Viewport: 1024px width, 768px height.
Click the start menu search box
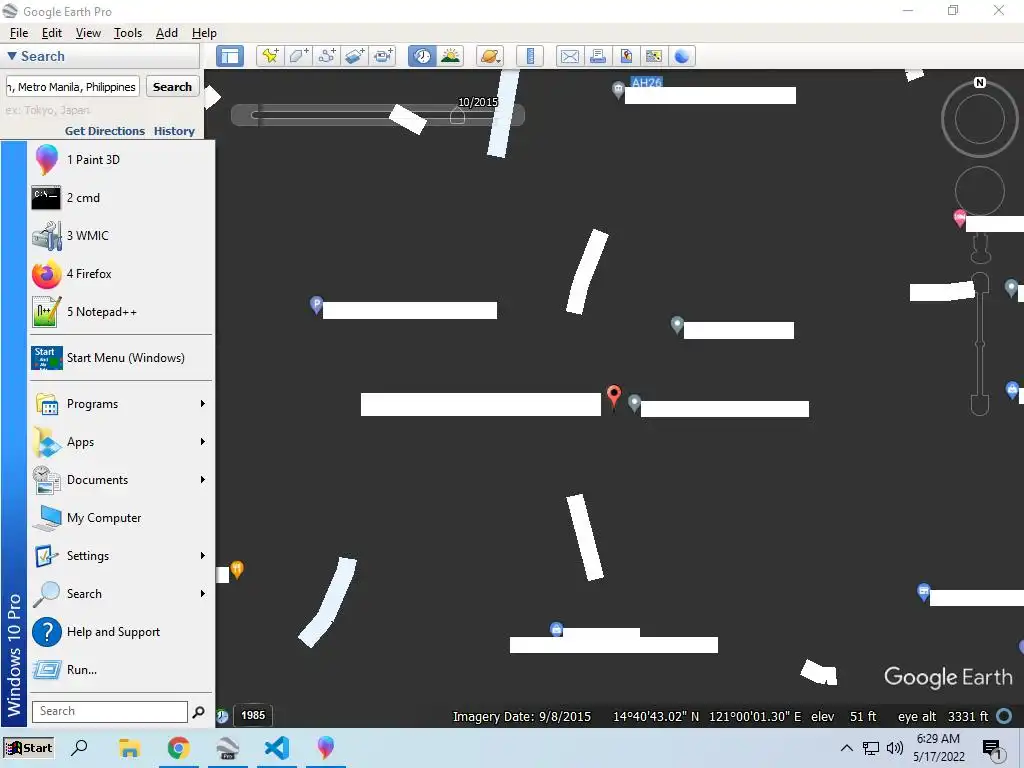(110, 711)
